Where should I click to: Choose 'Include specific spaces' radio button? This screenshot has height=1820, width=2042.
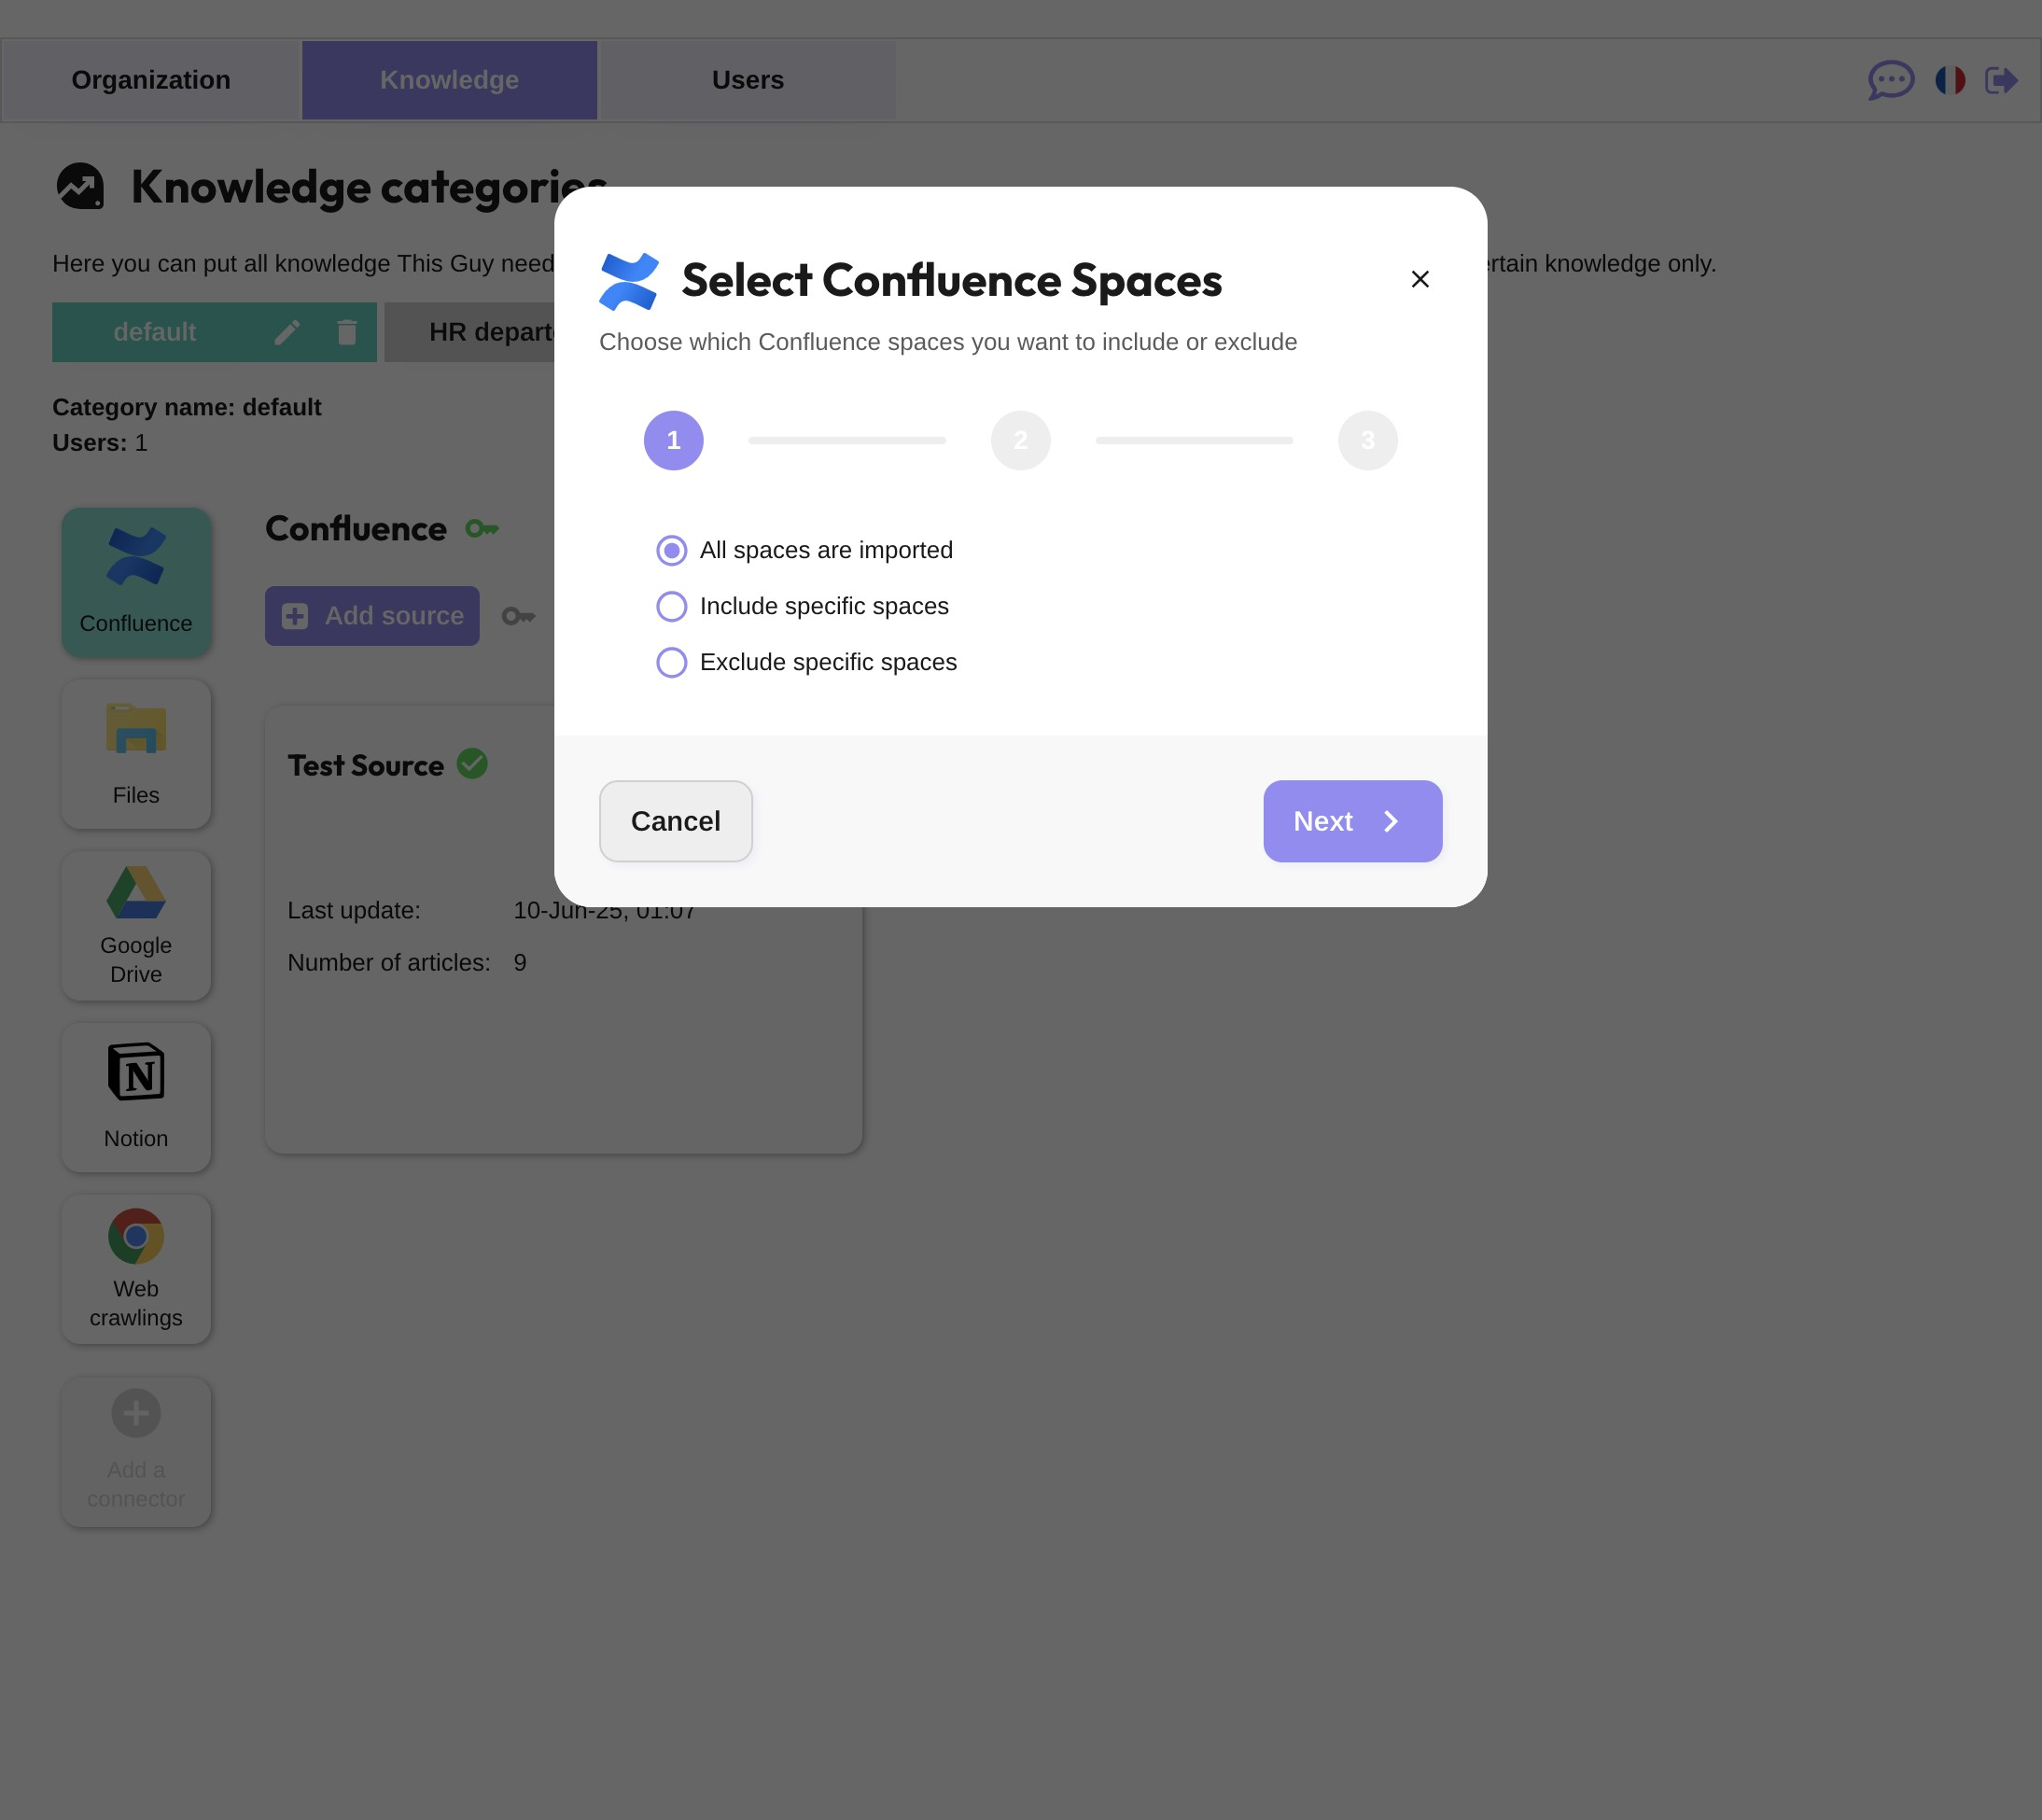click(672, 606)
